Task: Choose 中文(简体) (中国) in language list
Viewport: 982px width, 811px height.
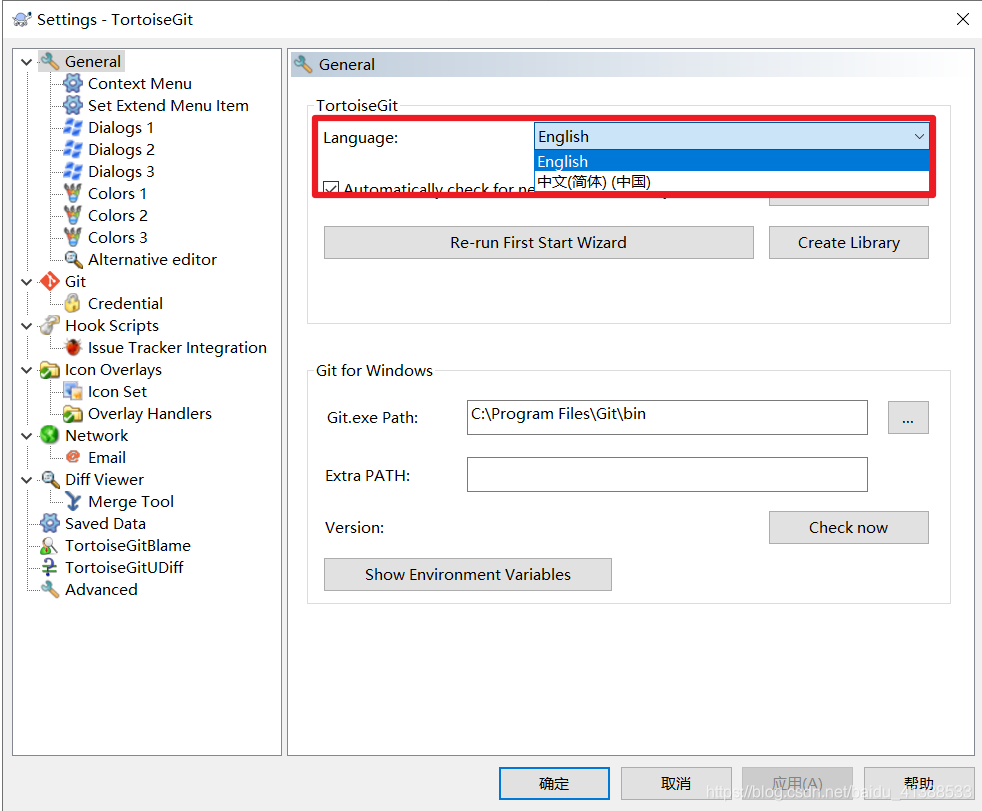Action: coord(731,181)
